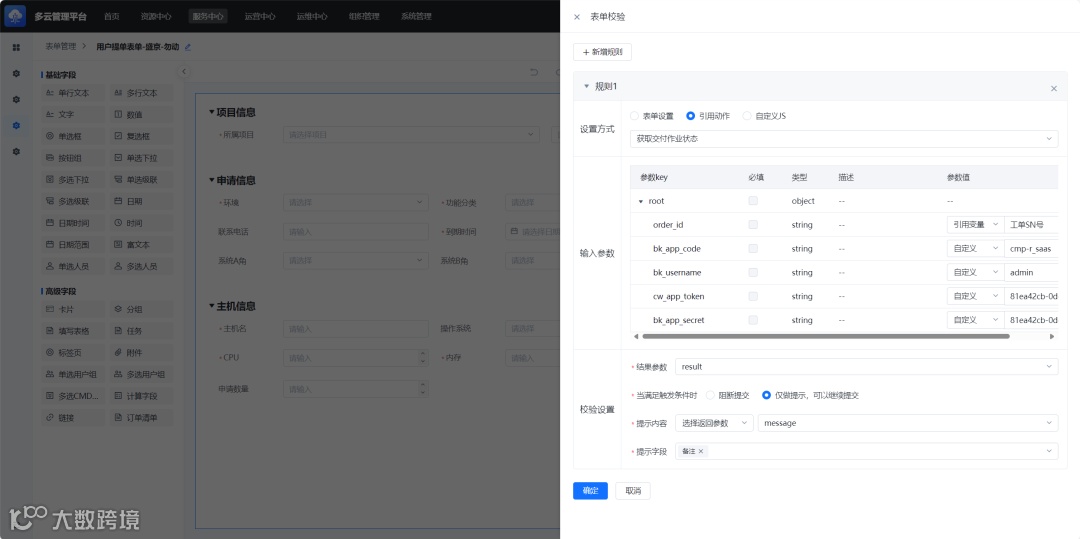Image resolution: width=1080 pixels, height=539 pixels.
Task: Select 仅做提示，可以继续提交 radio option
Action: [x=810, y=395]
